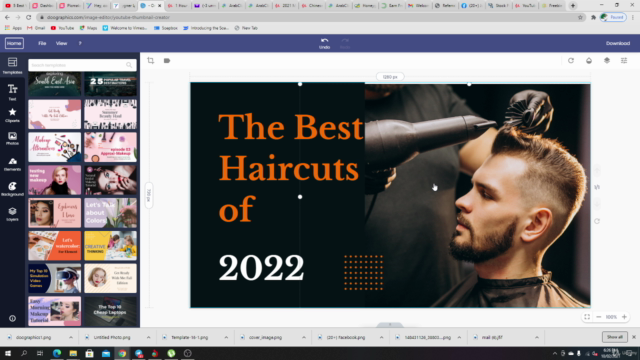Open File Explorer from taskbar

[x=73, y=353]
